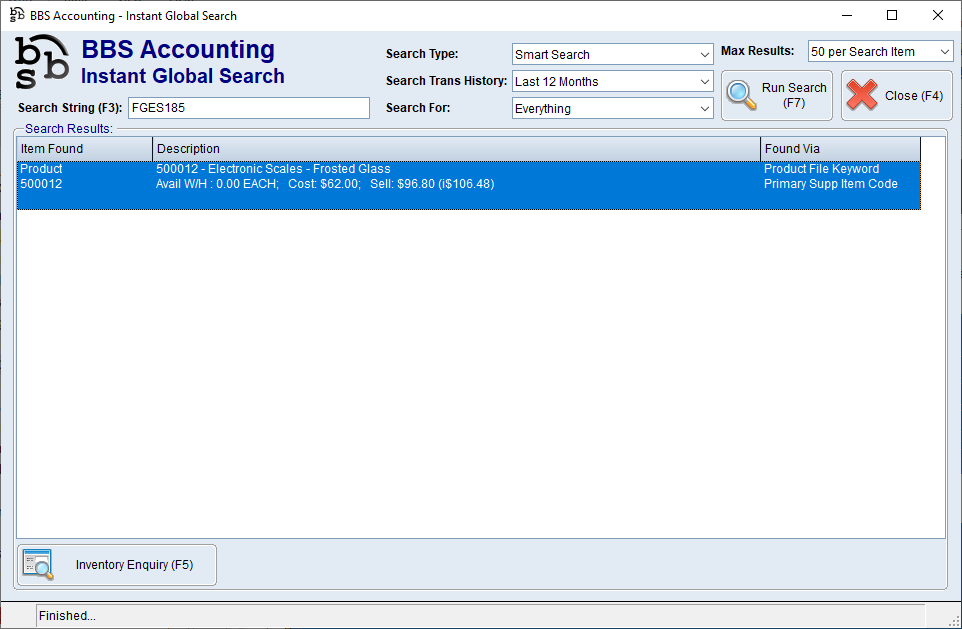
Task: Sort by the Item Found column header
Action: click(x=84, y=148)
